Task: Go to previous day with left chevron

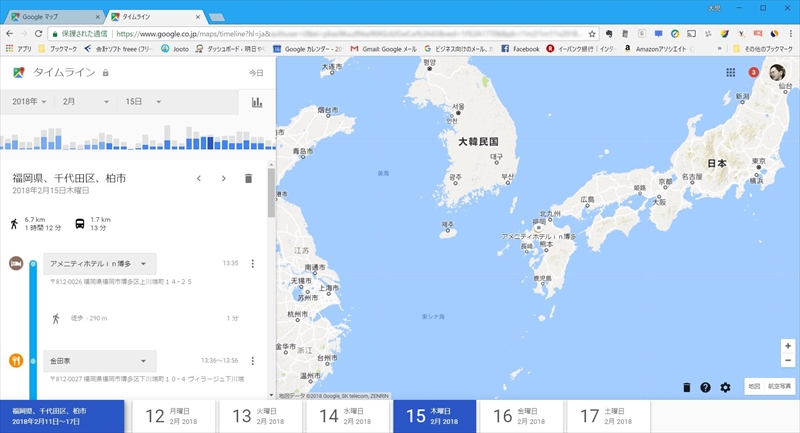Action: coord(199,179)
